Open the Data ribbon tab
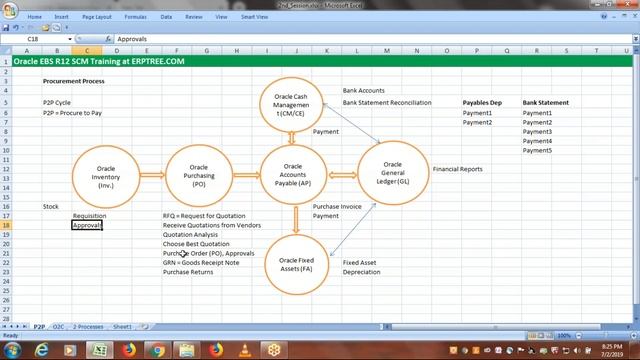Image resolution: width=640 pixels, height=360 pixels. [166, 17]
